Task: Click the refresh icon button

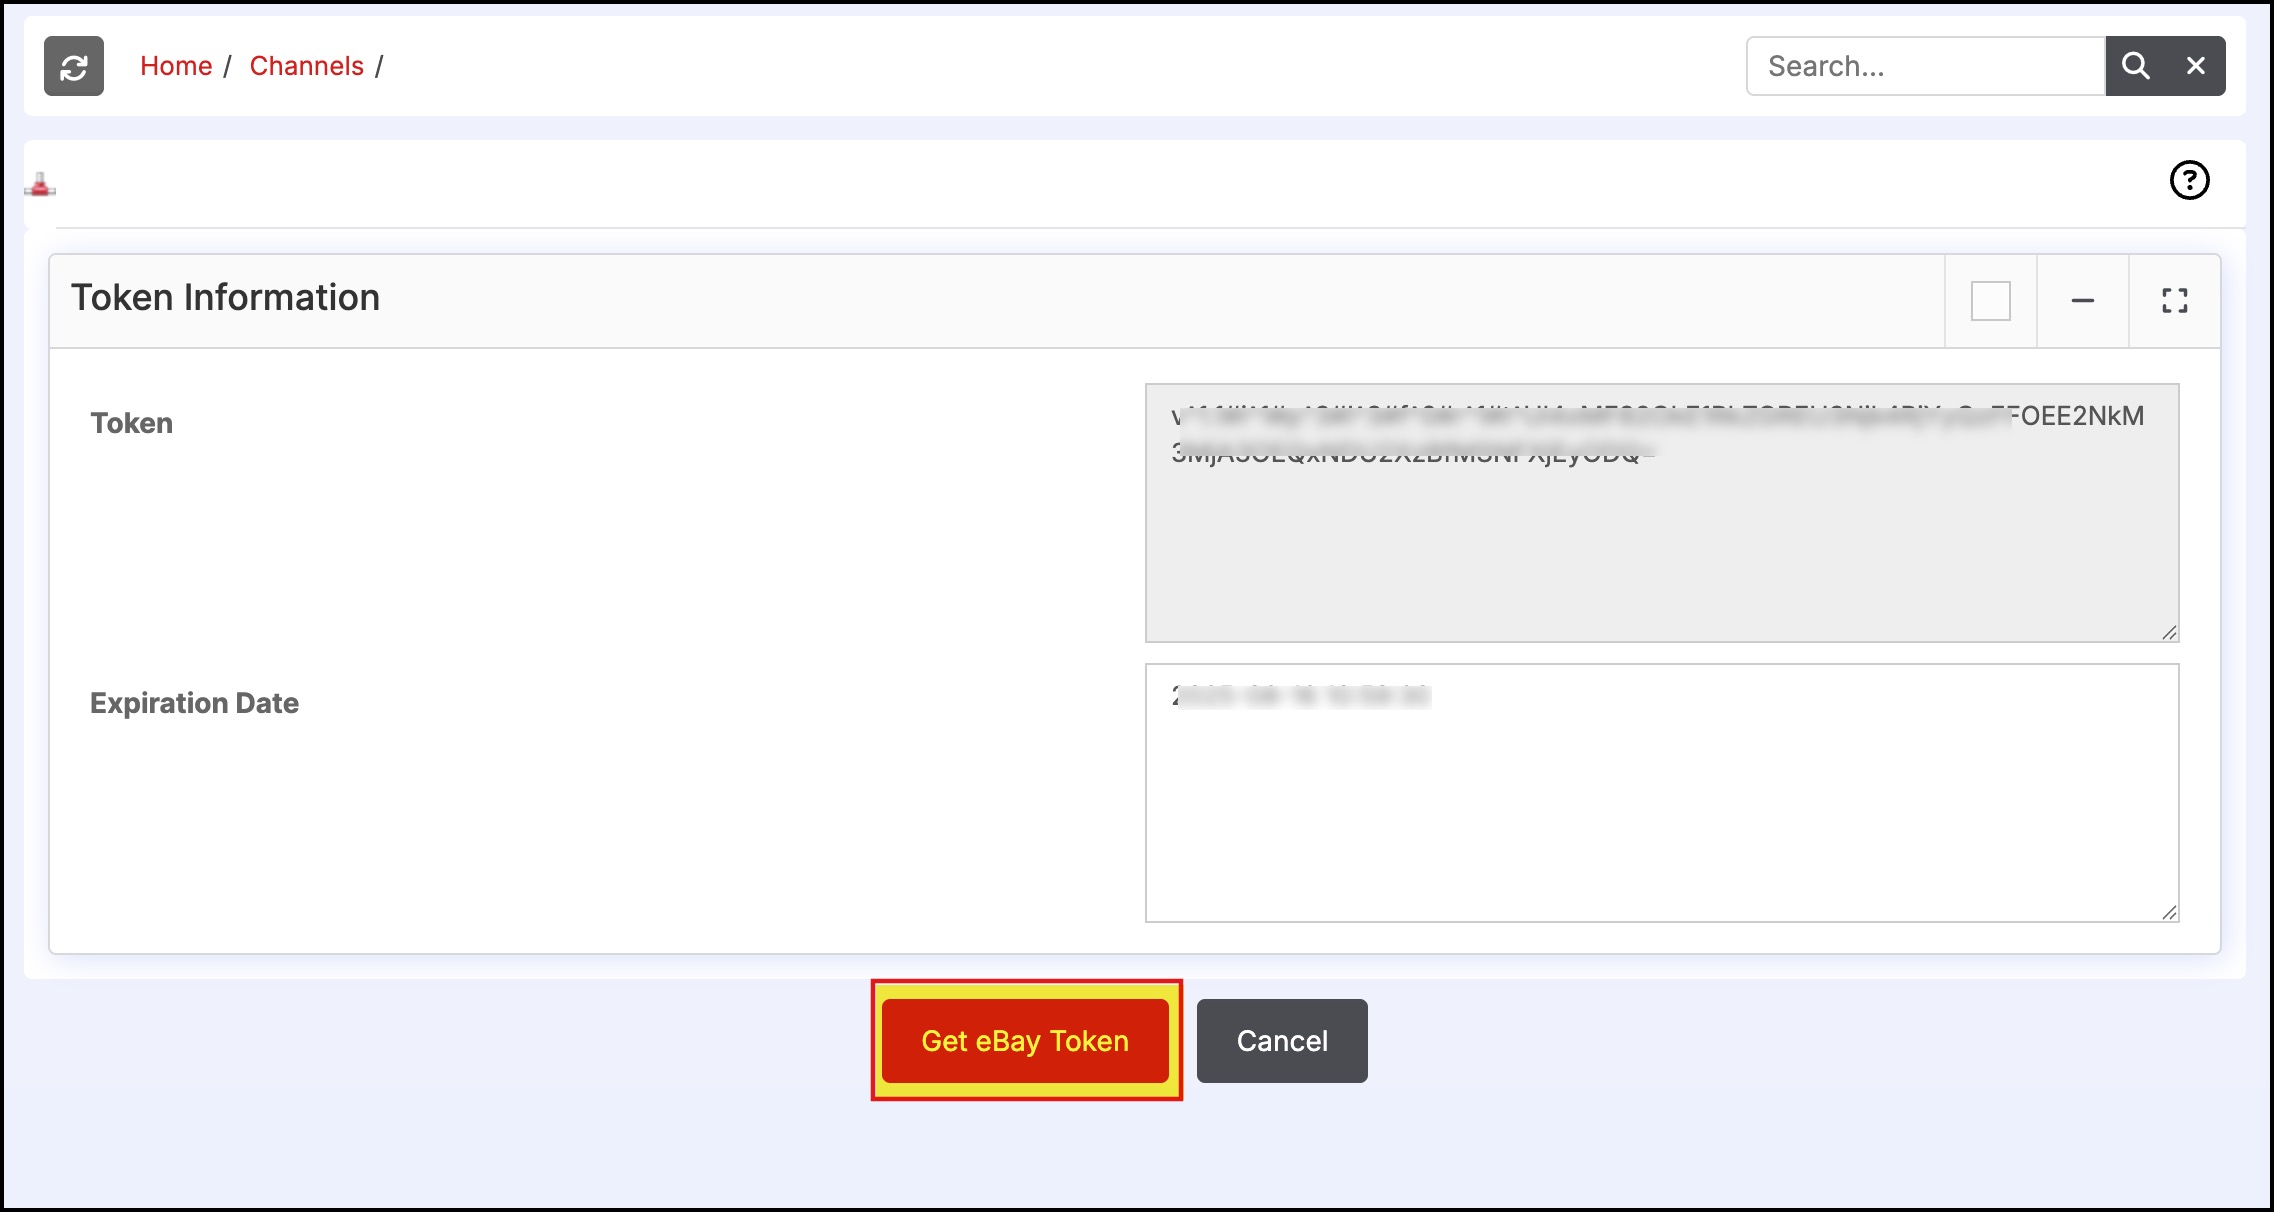Action: point(74,66)
